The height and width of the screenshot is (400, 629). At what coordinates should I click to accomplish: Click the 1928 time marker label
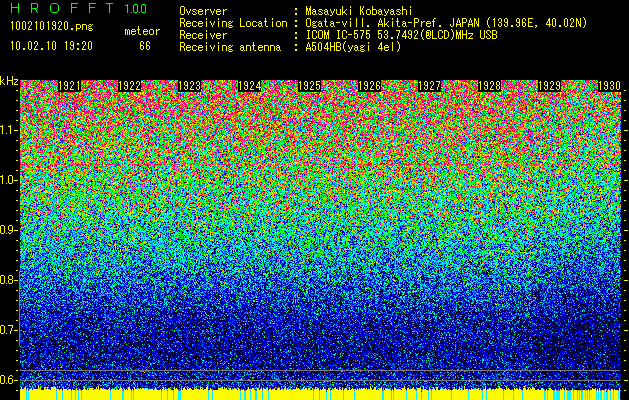[489, 86]
